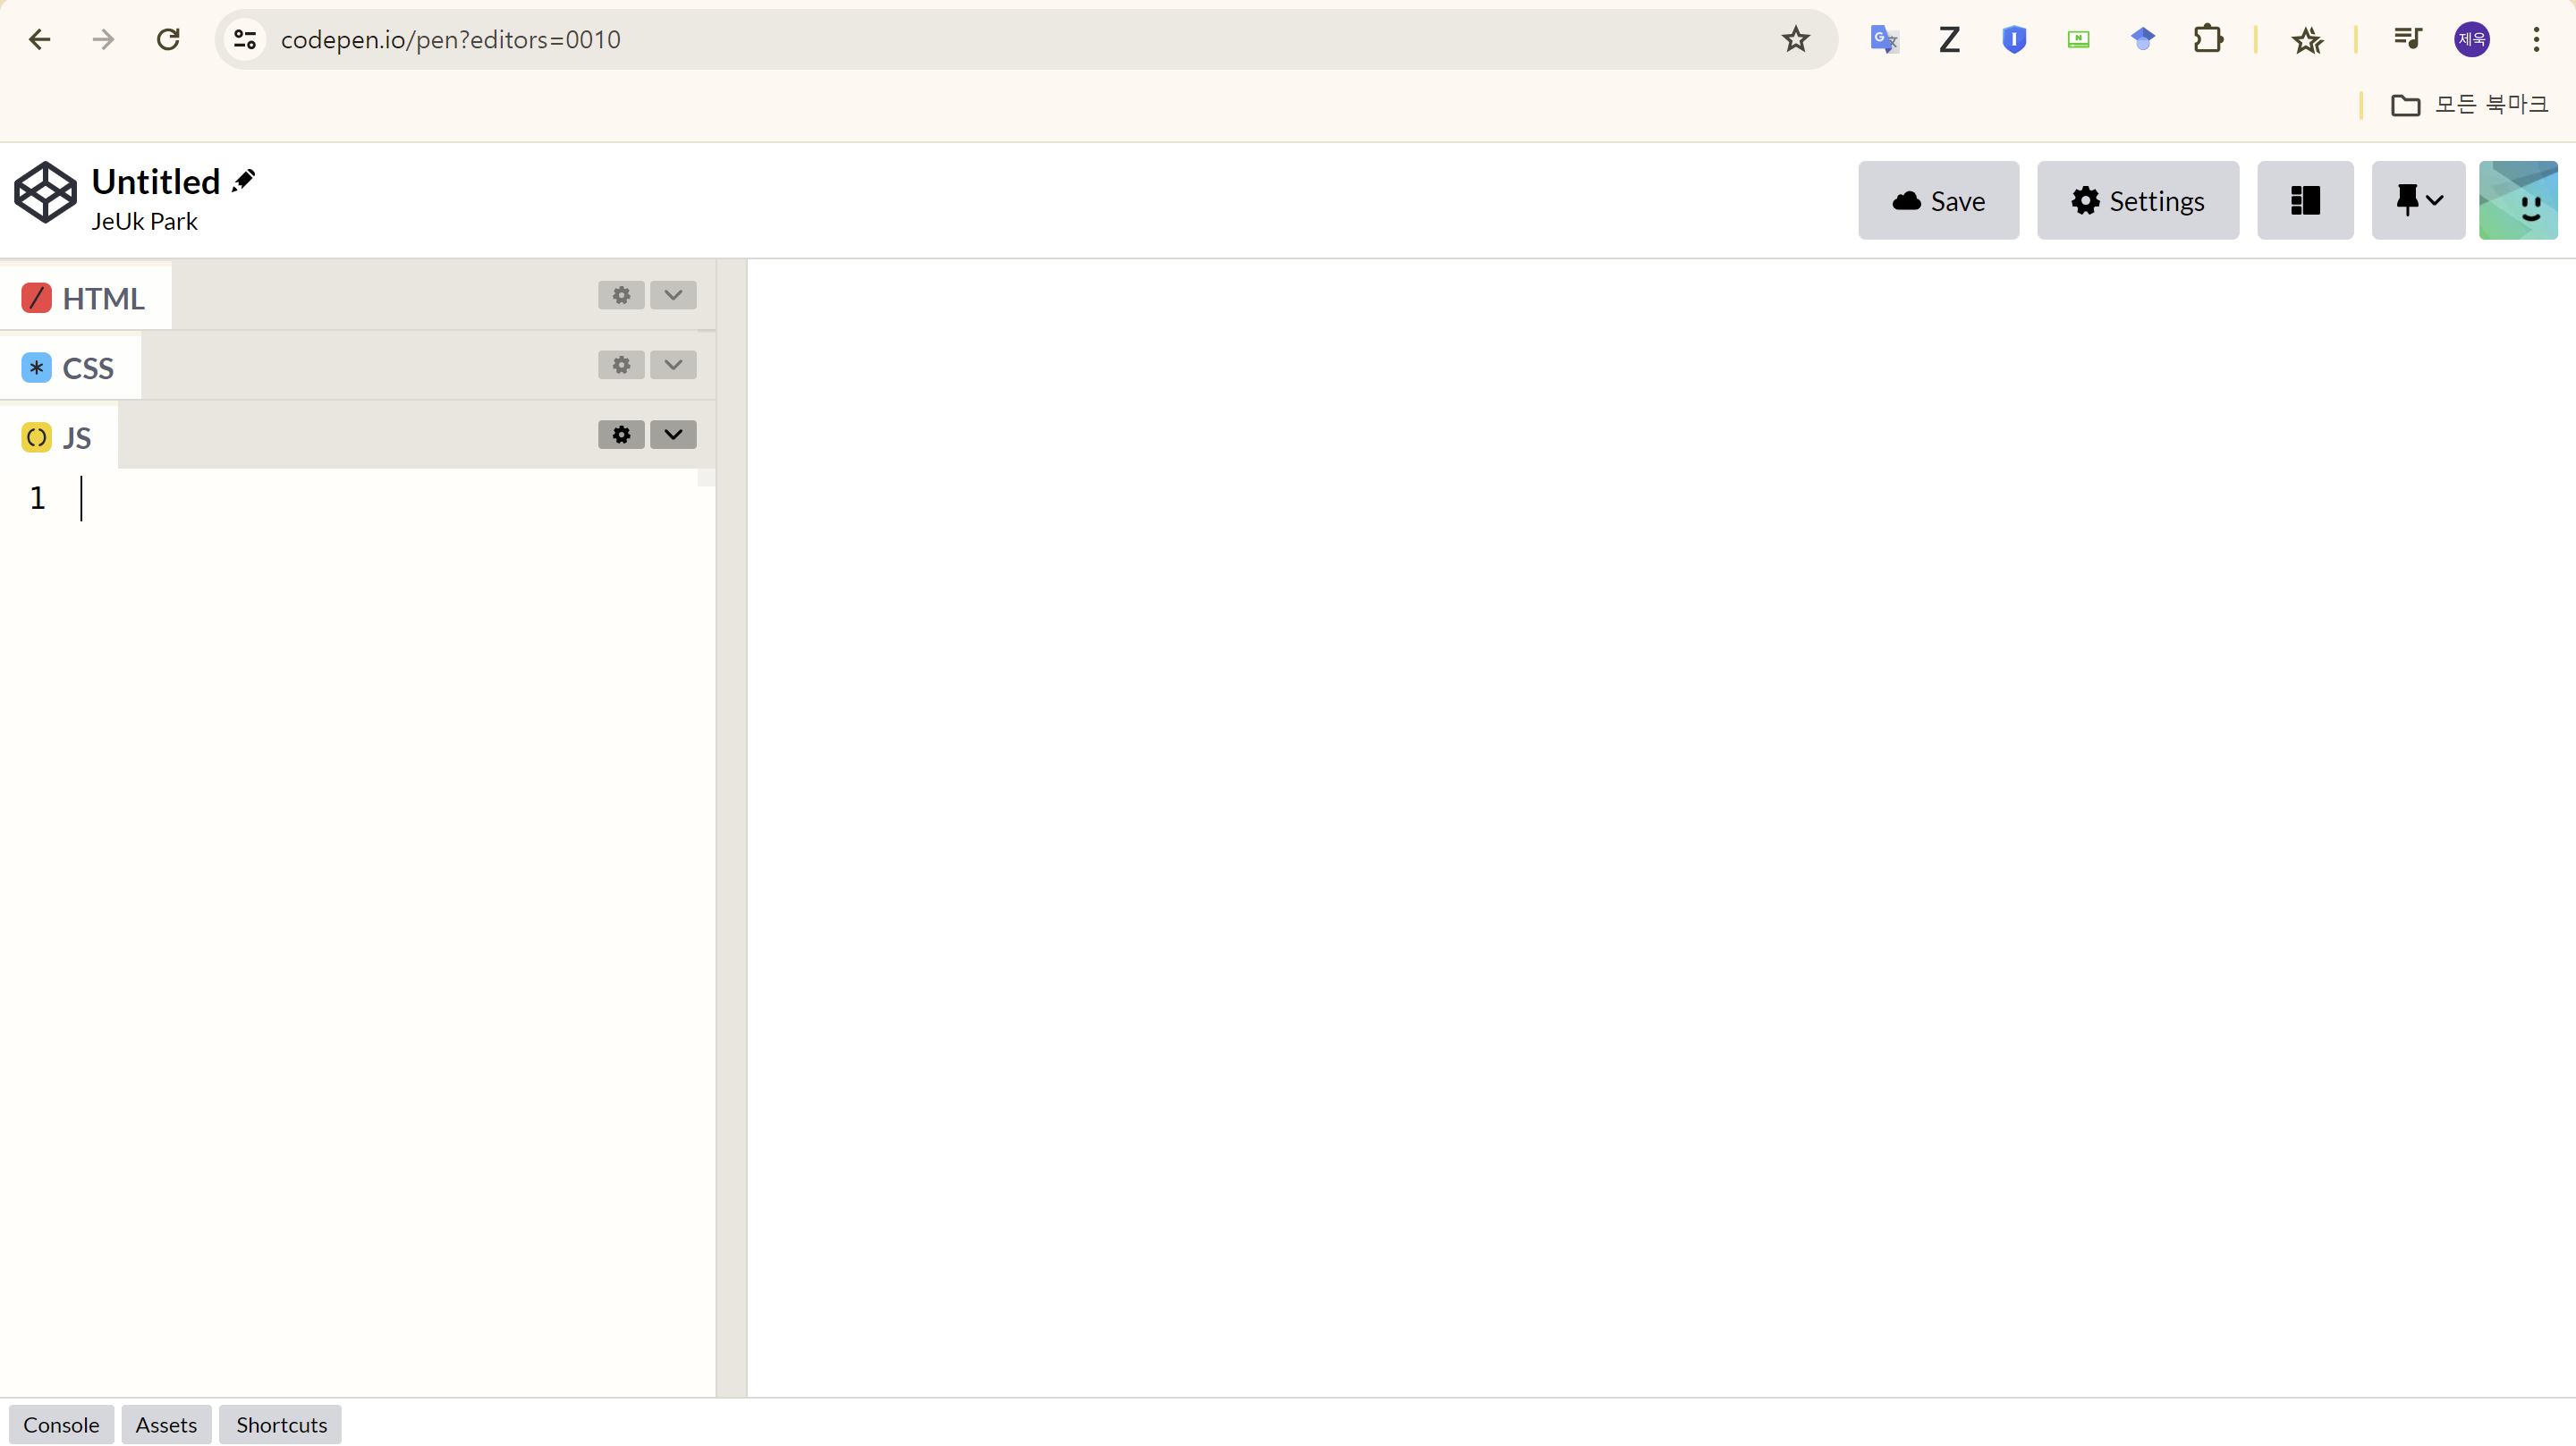Image resolution: width=2576 pixels, height=1446 pixels.
Task: Bookmark this page with the star icon
Action: click(x=1795, y=40)
